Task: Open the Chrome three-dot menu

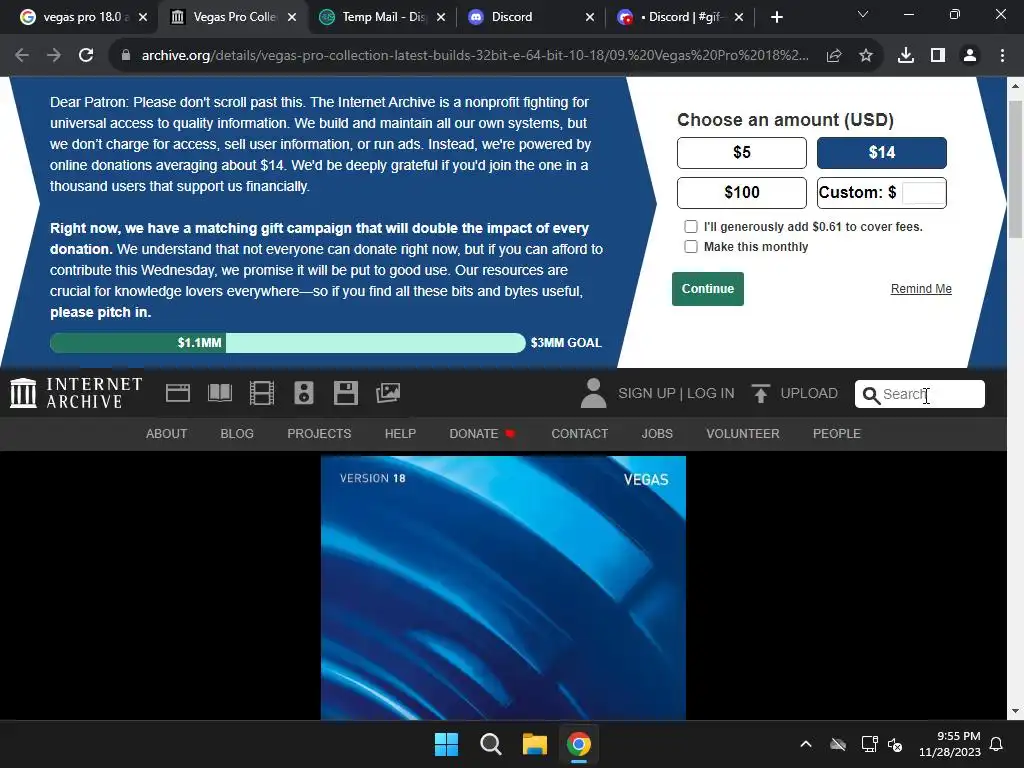Action: [x=1002, y=56]
